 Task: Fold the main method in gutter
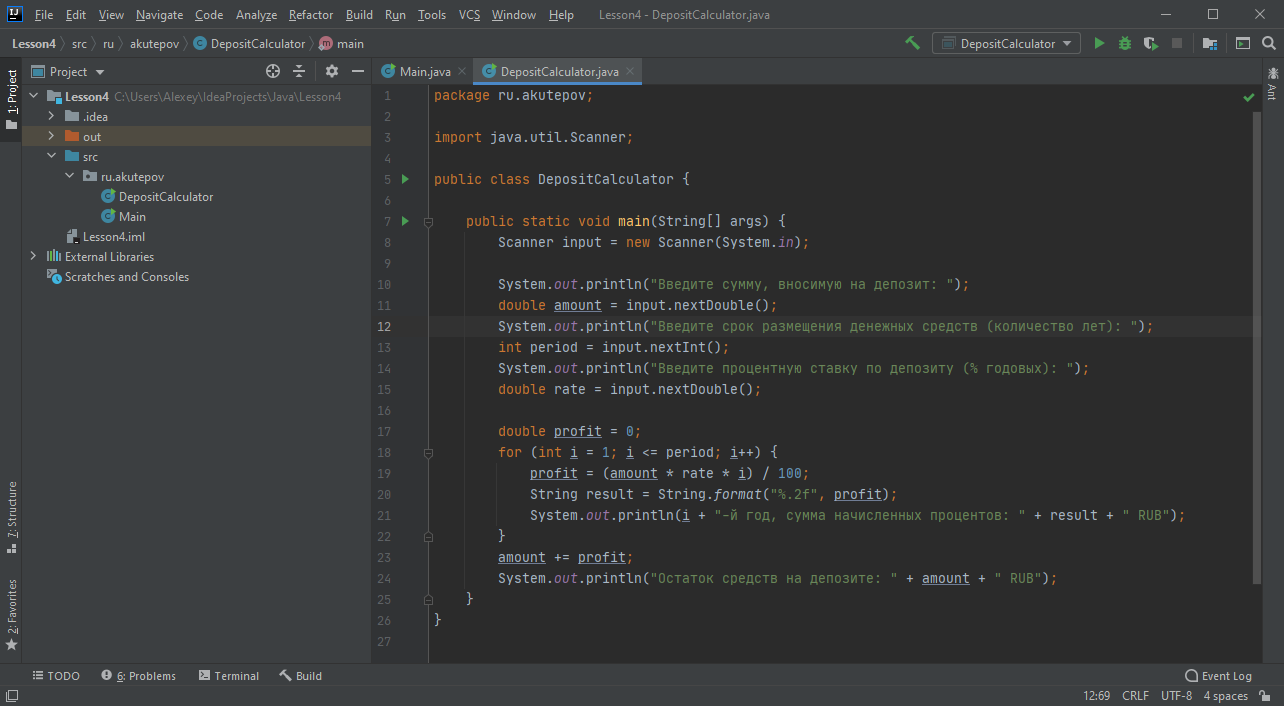(x=428, y=221)
